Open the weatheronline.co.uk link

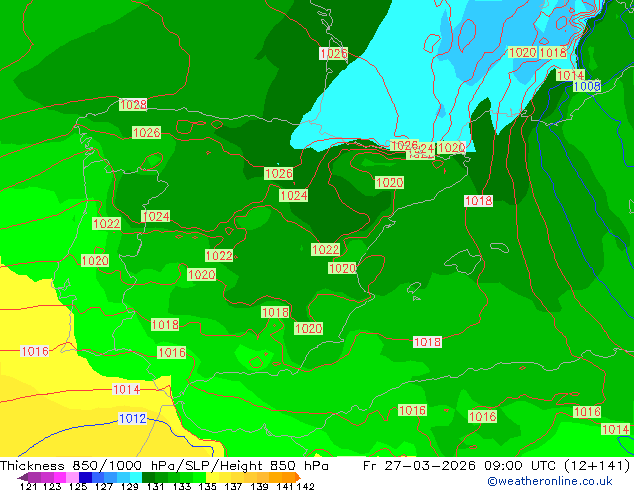point(550,481)
